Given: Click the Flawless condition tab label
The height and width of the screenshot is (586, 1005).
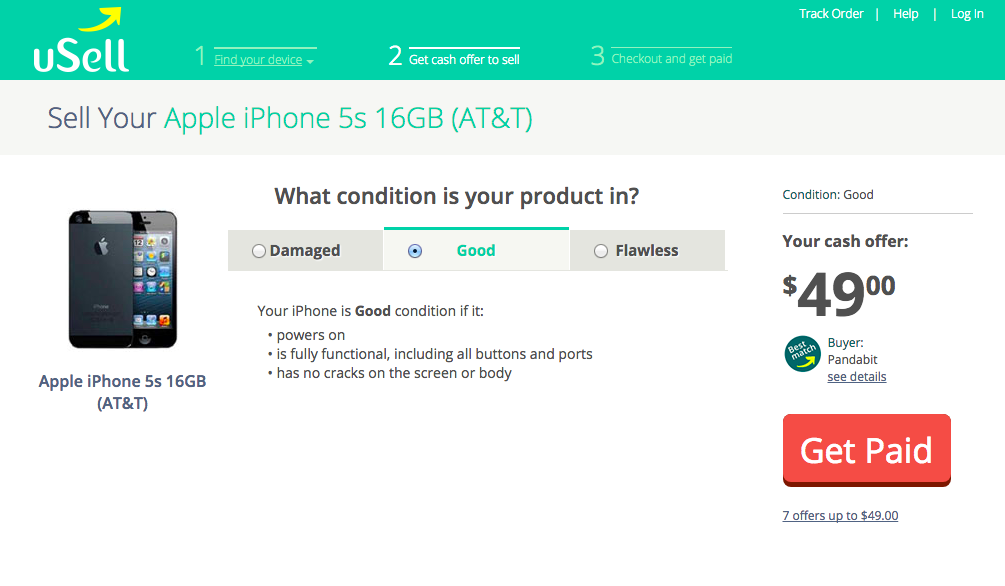Looking at the screenshot, I should (647, 251).
